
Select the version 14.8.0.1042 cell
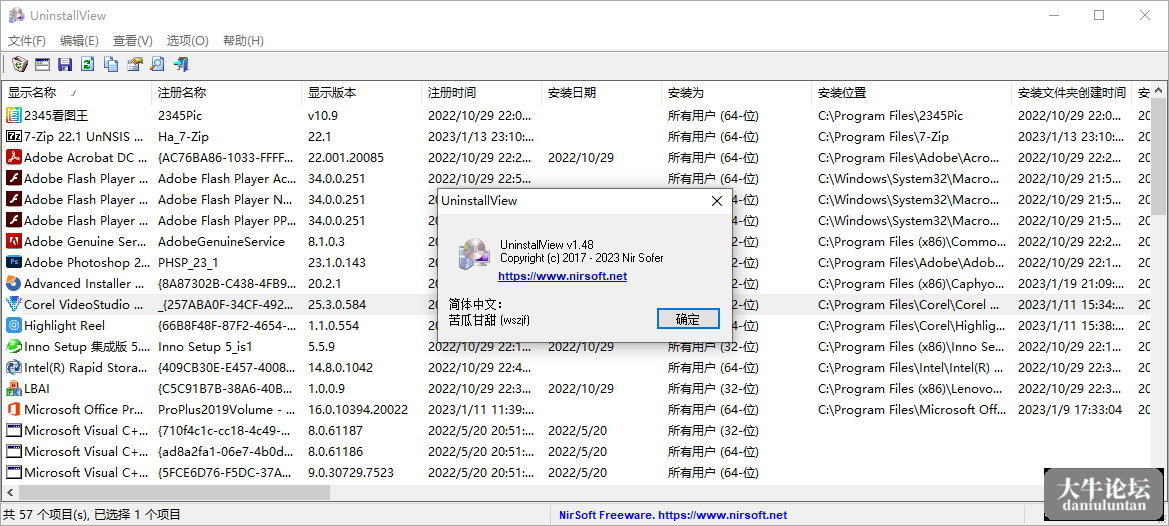click(341, 367)
